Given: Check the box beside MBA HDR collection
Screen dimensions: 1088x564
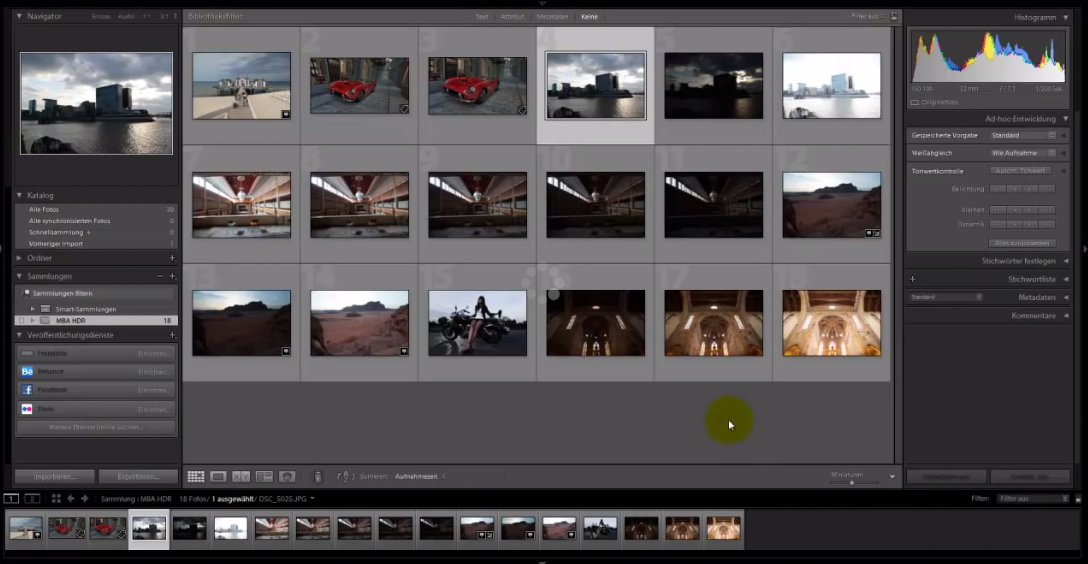Looking at the screenshot, I should point(21,320).
